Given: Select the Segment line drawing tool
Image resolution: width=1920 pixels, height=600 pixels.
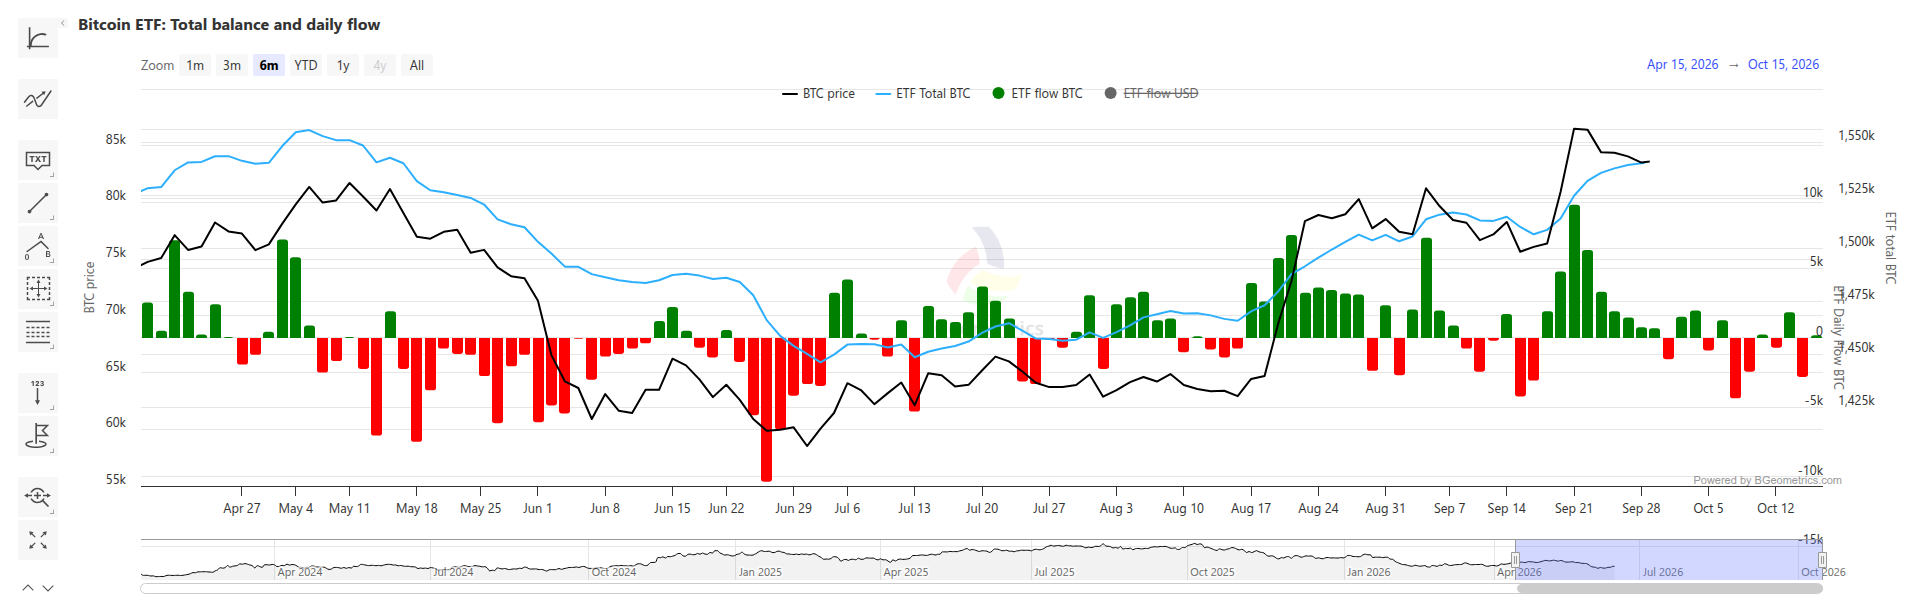Looking at the screenshot, I should pos(38,203).
